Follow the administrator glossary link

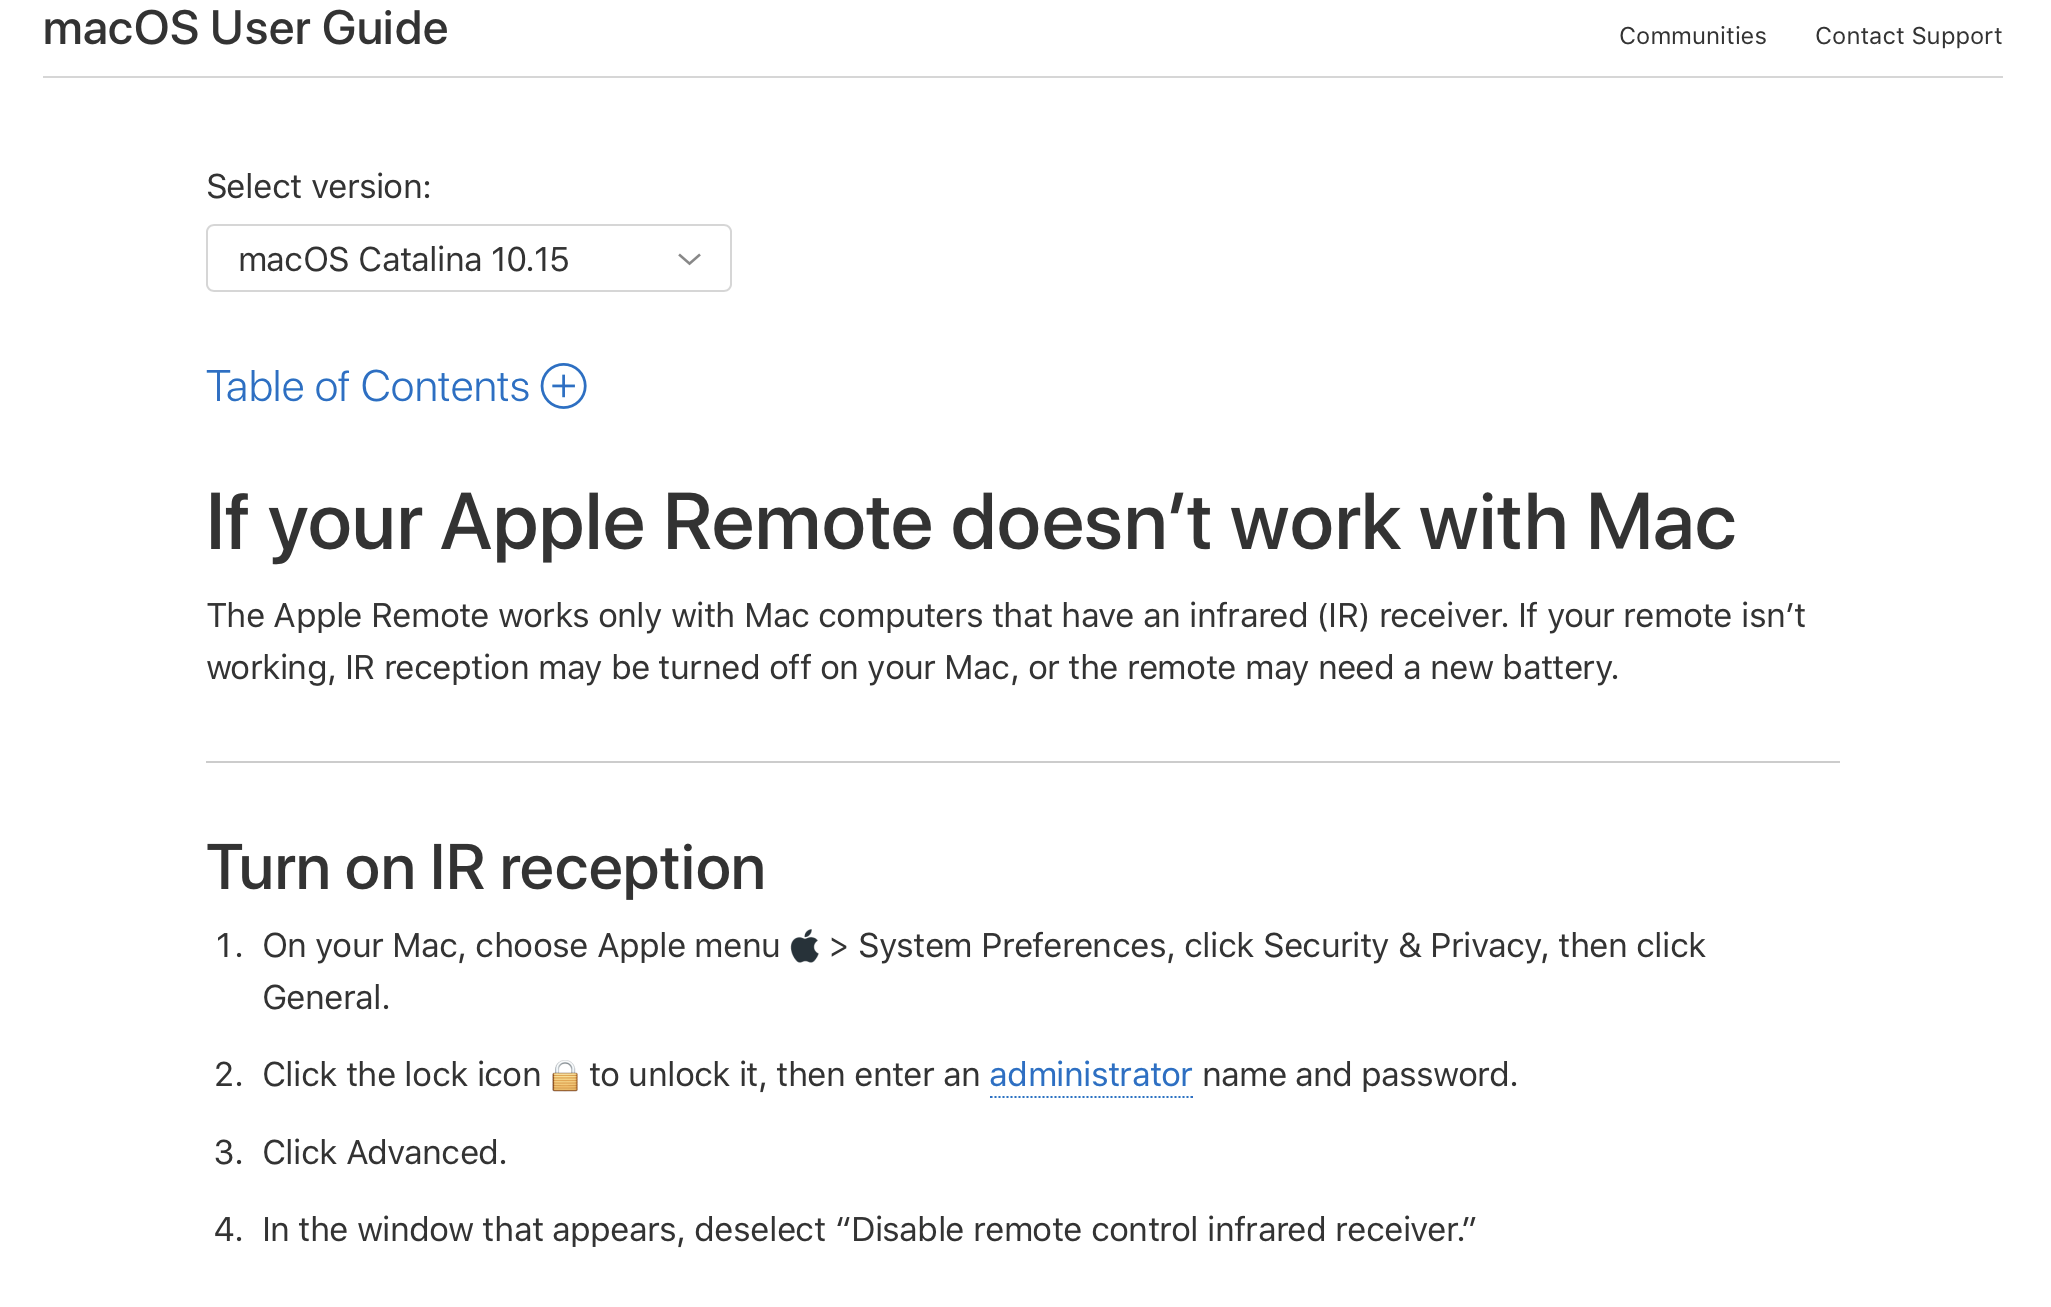pos(1090,1075)
